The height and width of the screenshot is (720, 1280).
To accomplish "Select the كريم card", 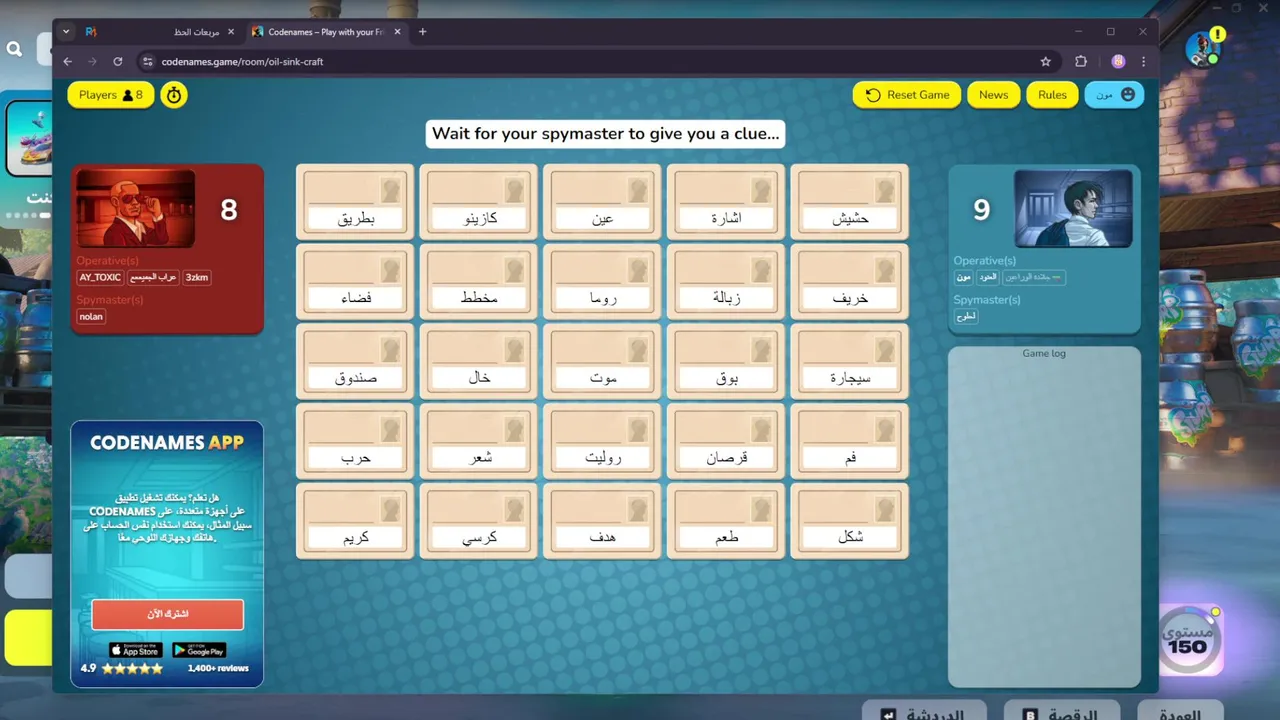I will (355, 521).
